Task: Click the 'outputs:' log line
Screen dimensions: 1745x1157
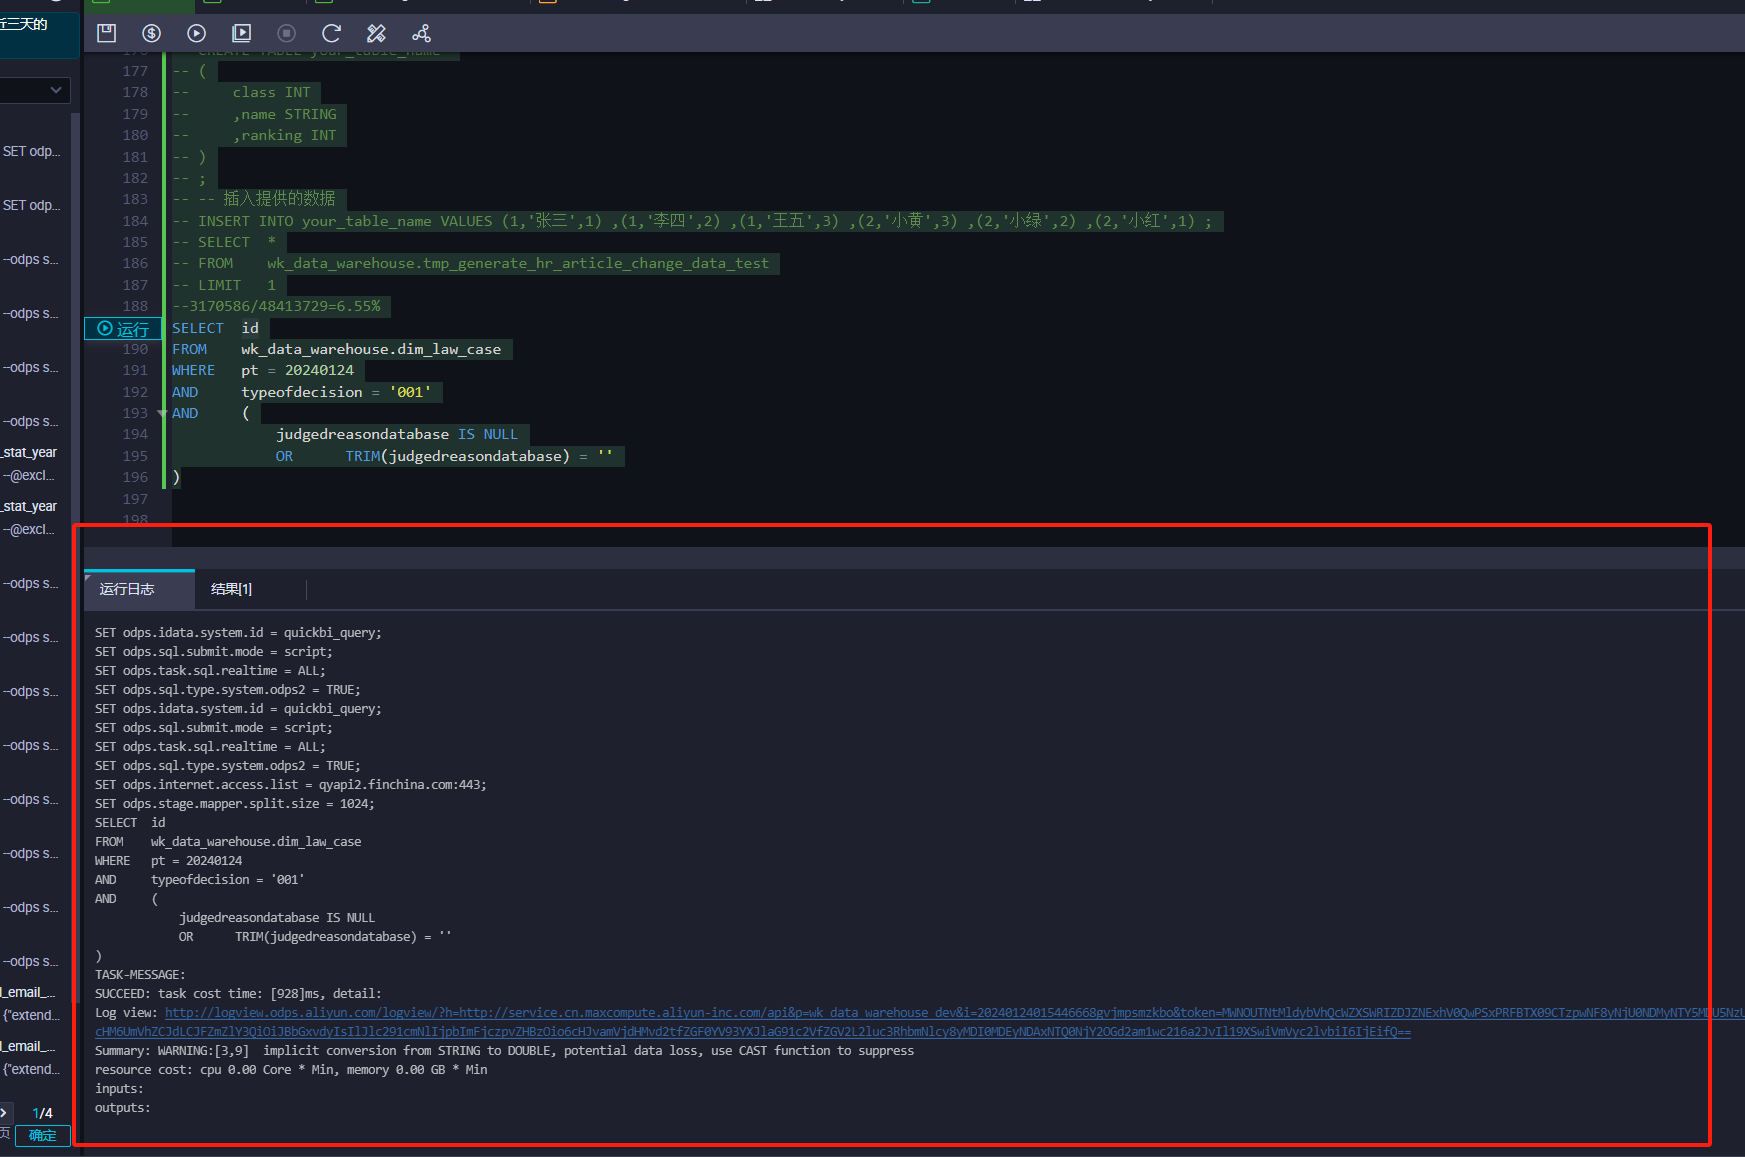Action: 123,1108
